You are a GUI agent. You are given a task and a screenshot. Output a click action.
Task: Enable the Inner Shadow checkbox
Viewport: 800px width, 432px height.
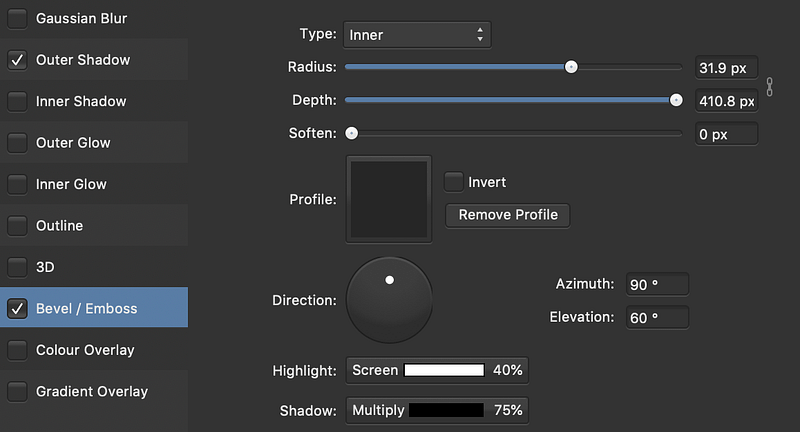tap(17, 101)
